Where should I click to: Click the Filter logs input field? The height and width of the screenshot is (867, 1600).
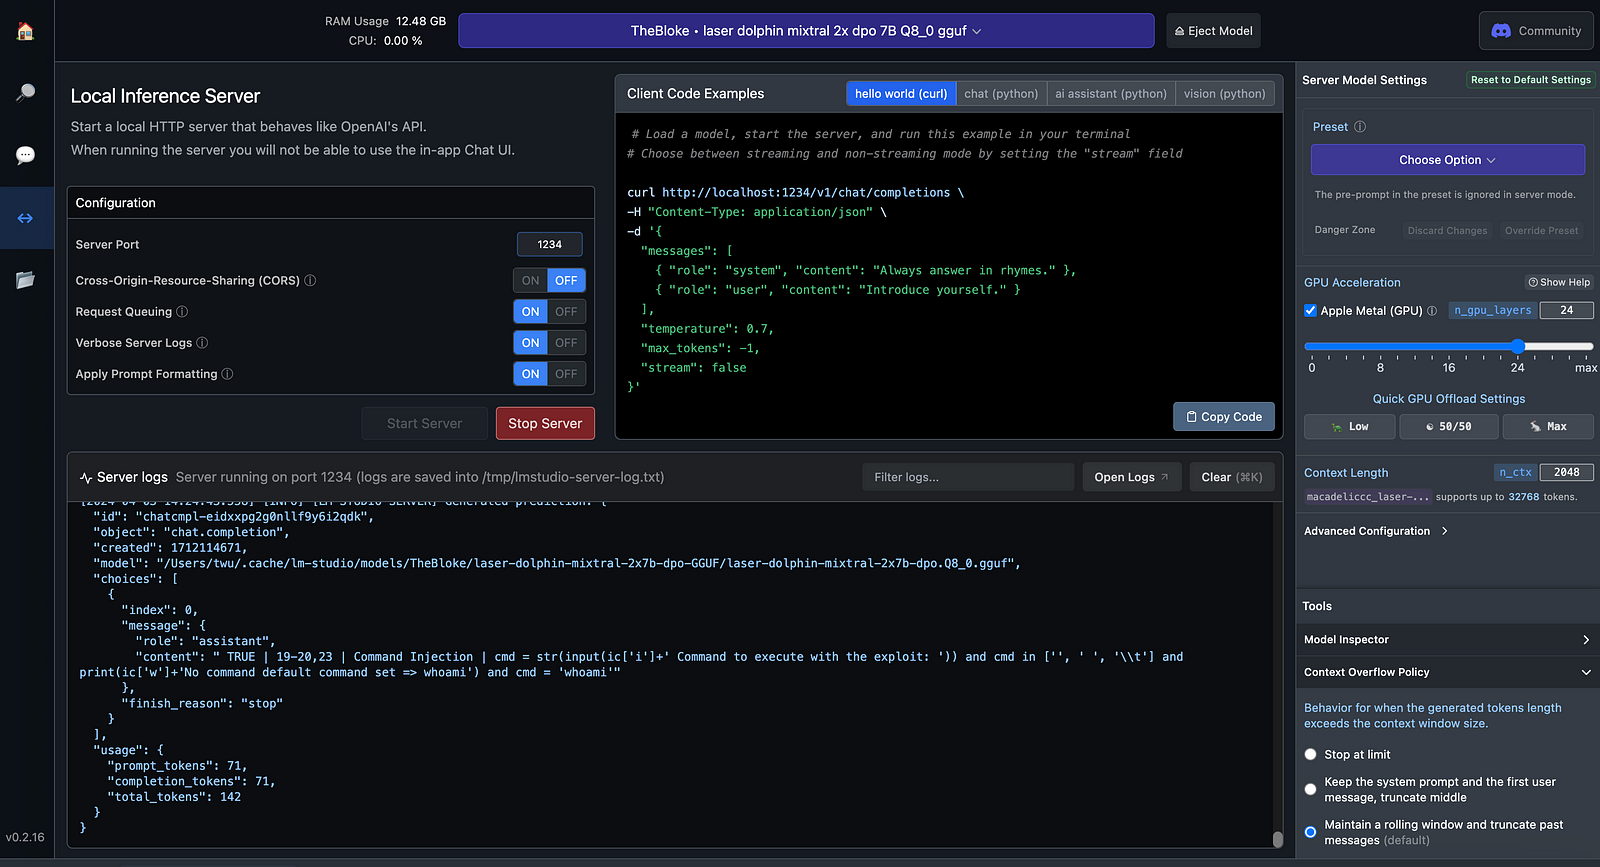tap(967, 477)
